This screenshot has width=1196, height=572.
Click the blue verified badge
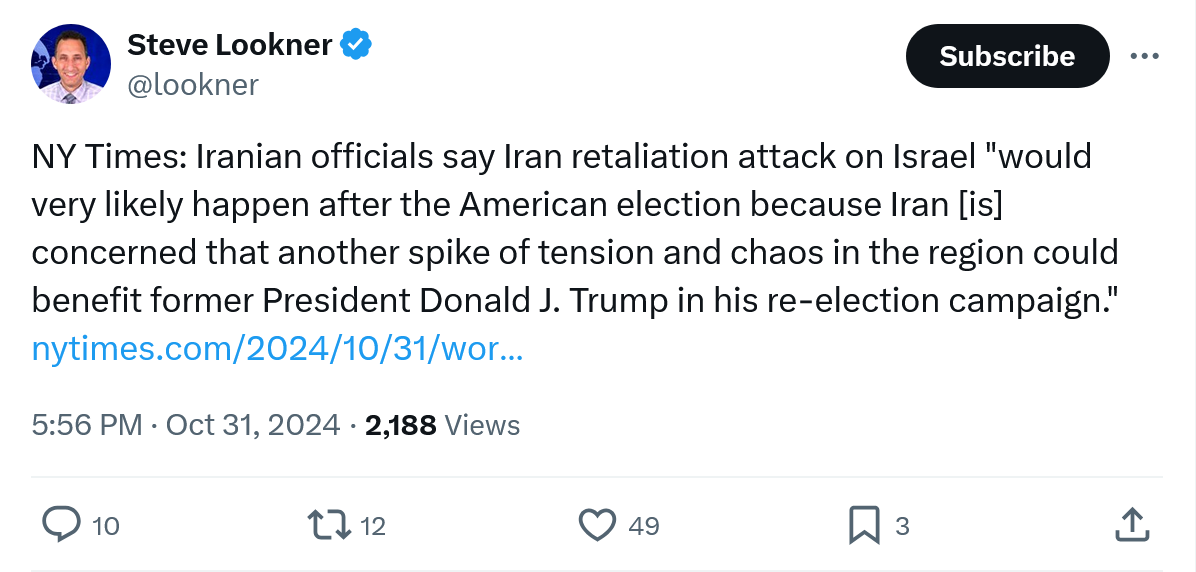(356, 44)
